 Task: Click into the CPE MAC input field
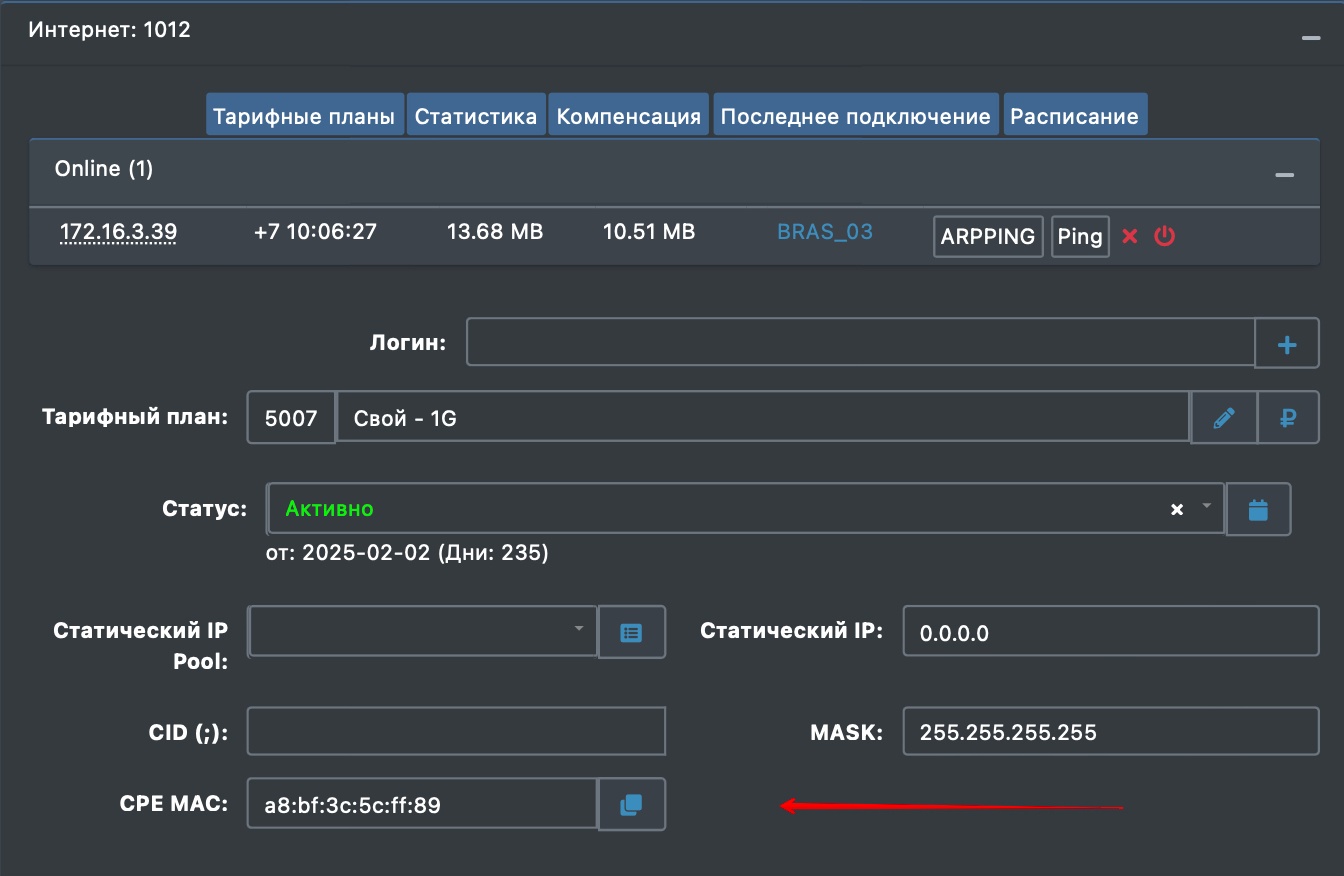pyautogui.click(x=422, y=804)
